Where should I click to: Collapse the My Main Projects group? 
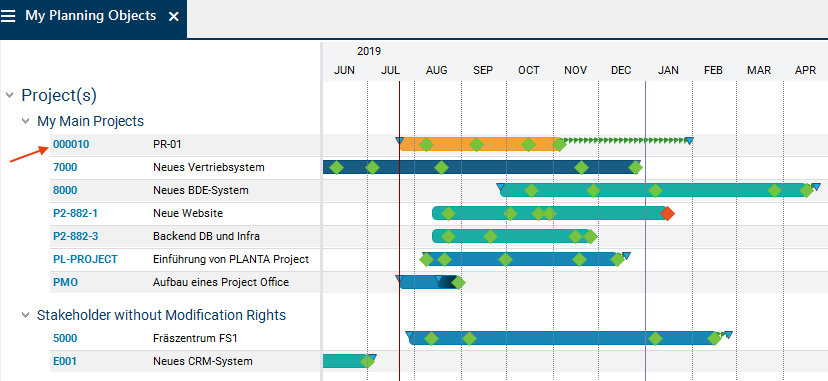[x=25, y=121]
